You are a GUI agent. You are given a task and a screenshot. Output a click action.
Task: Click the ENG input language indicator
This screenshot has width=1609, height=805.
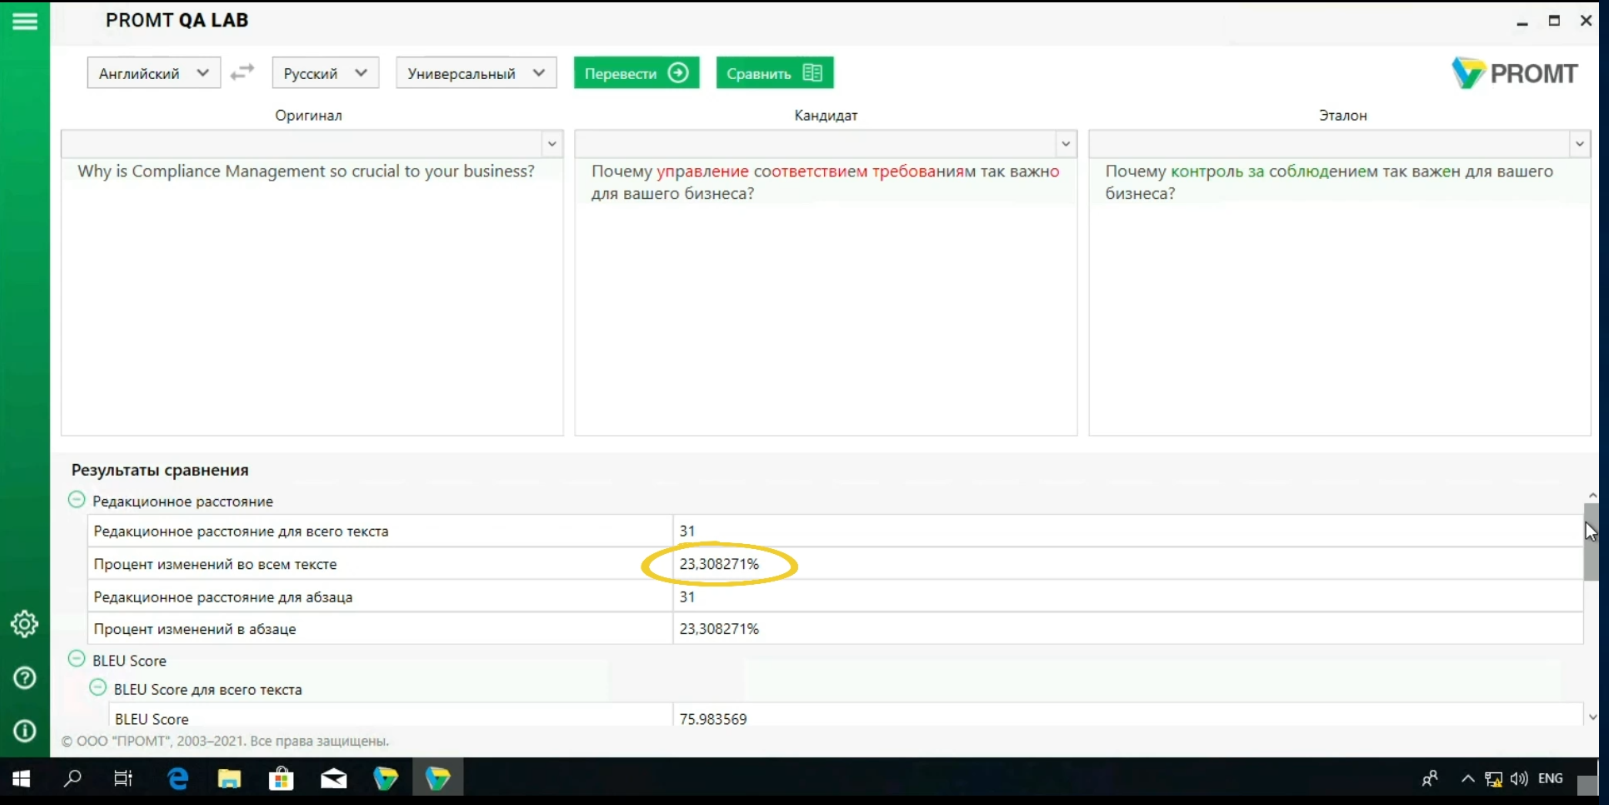click(1551, 779)
